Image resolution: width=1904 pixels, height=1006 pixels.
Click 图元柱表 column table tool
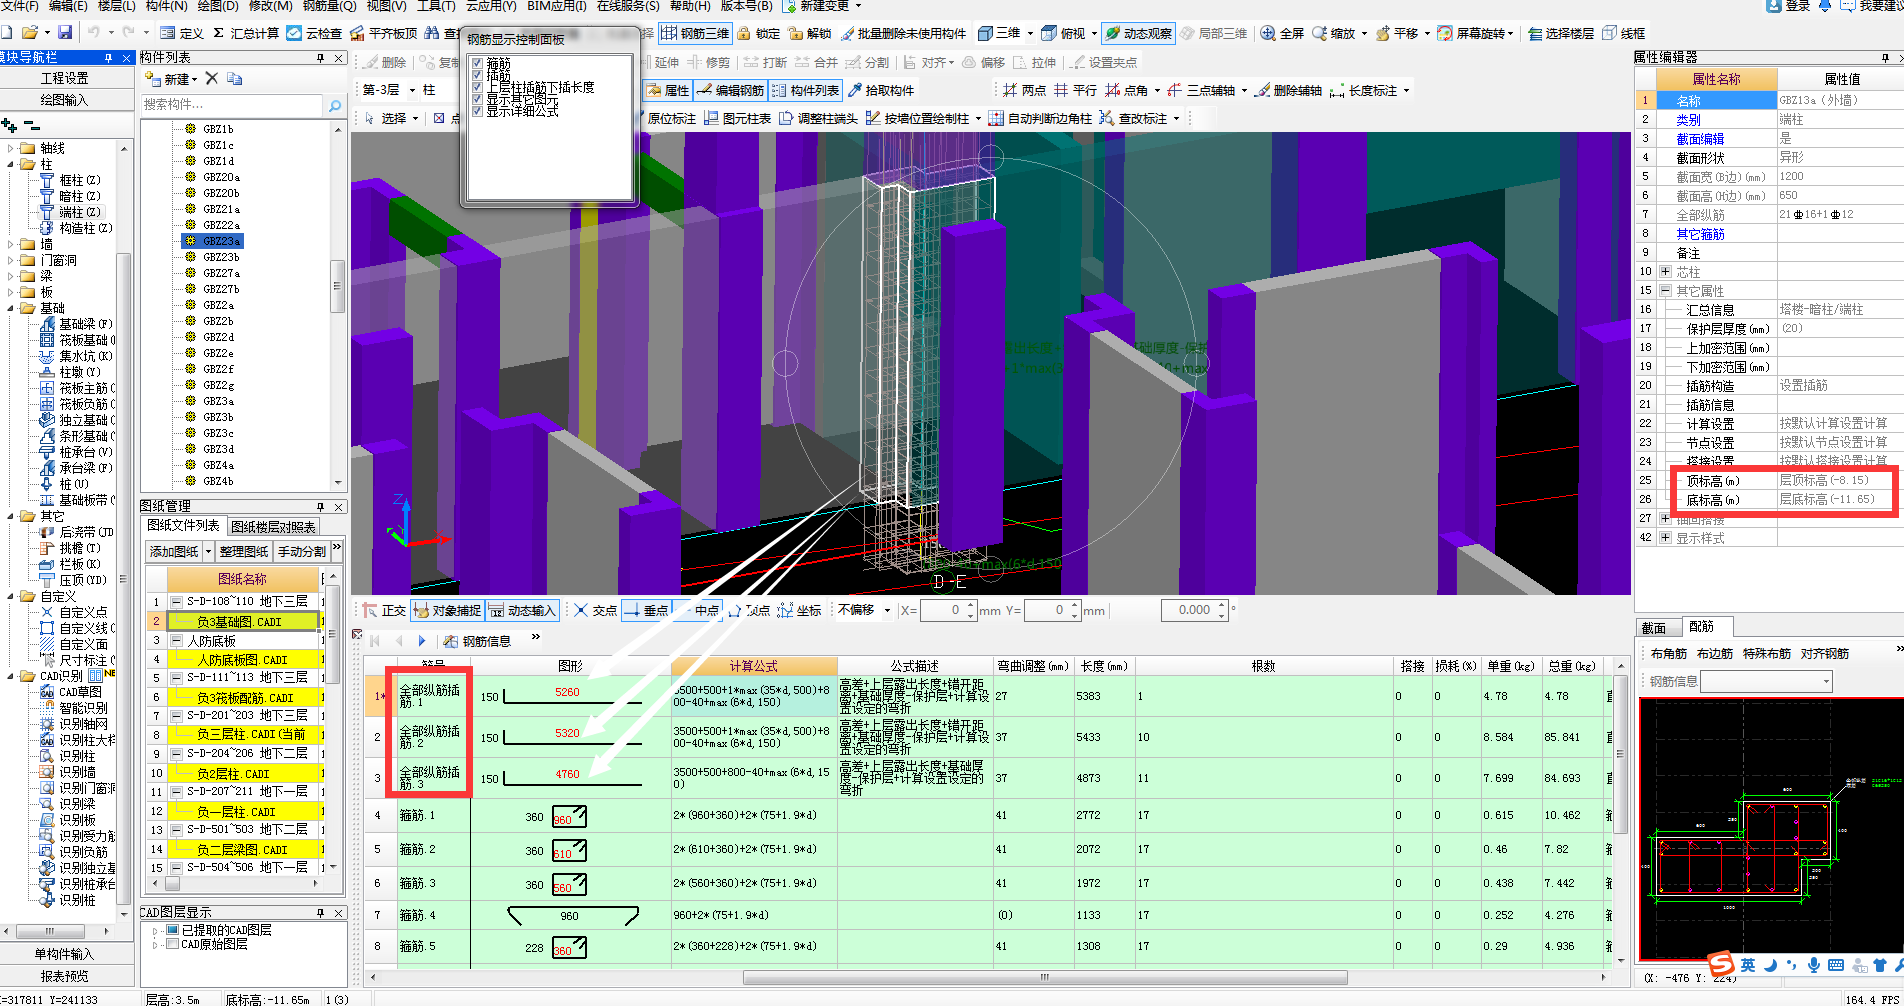[738, 118]
